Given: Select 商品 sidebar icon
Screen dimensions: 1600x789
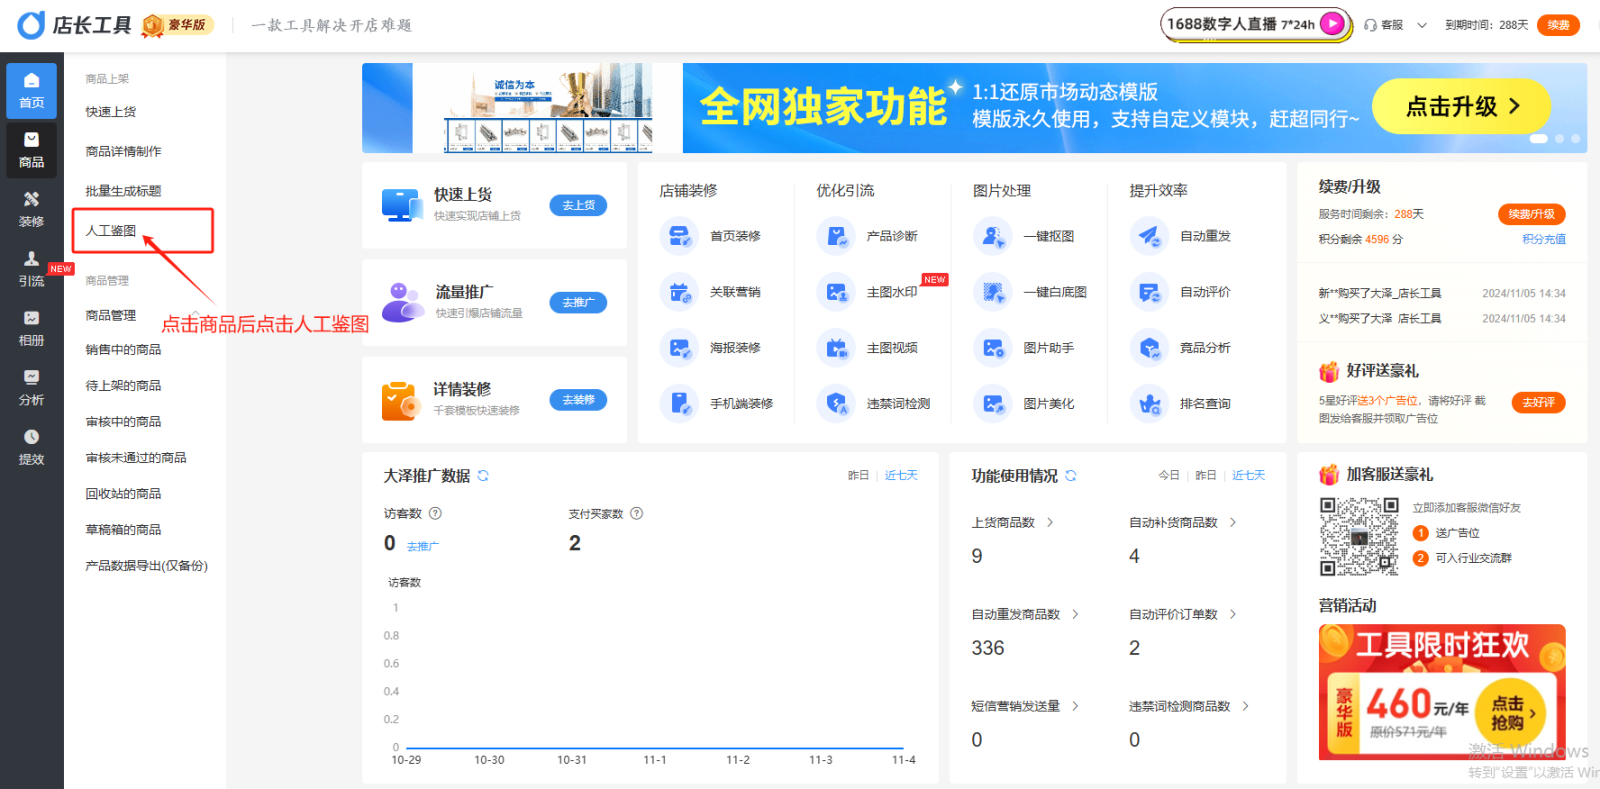Looking at the screenshot, I should coord(31,150).
